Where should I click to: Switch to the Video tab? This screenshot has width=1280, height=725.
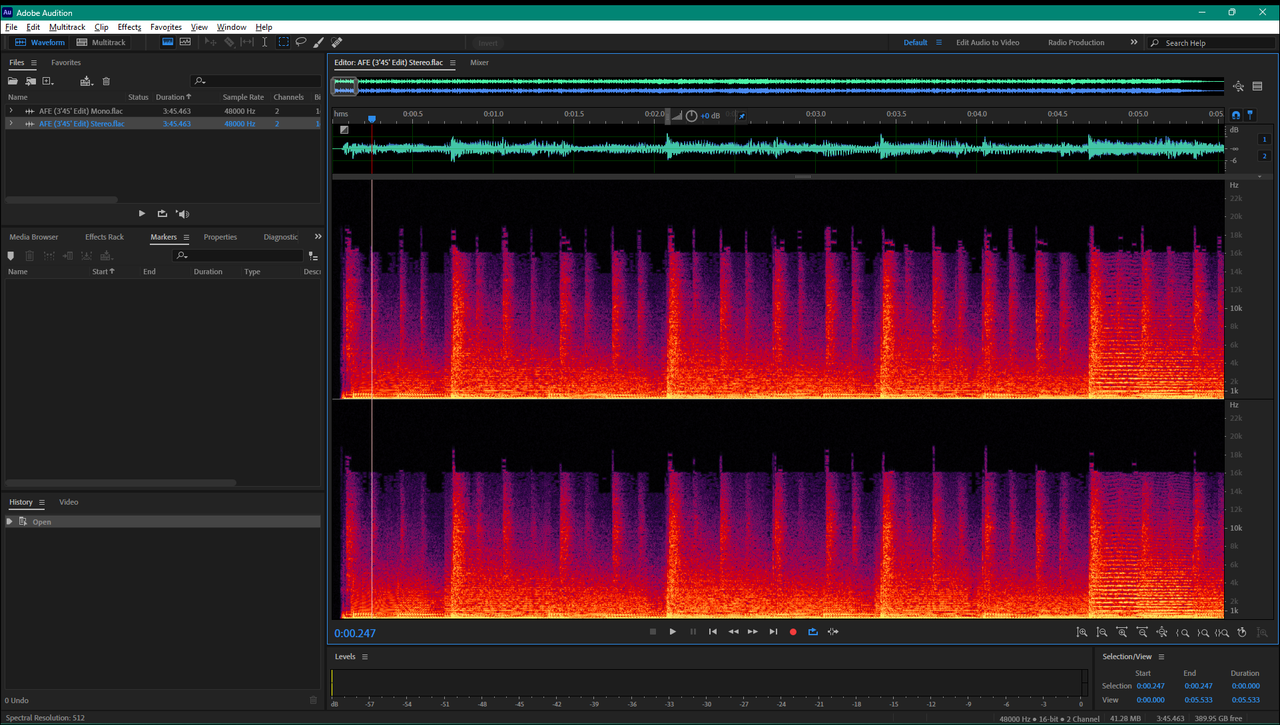tap(68, 502)
